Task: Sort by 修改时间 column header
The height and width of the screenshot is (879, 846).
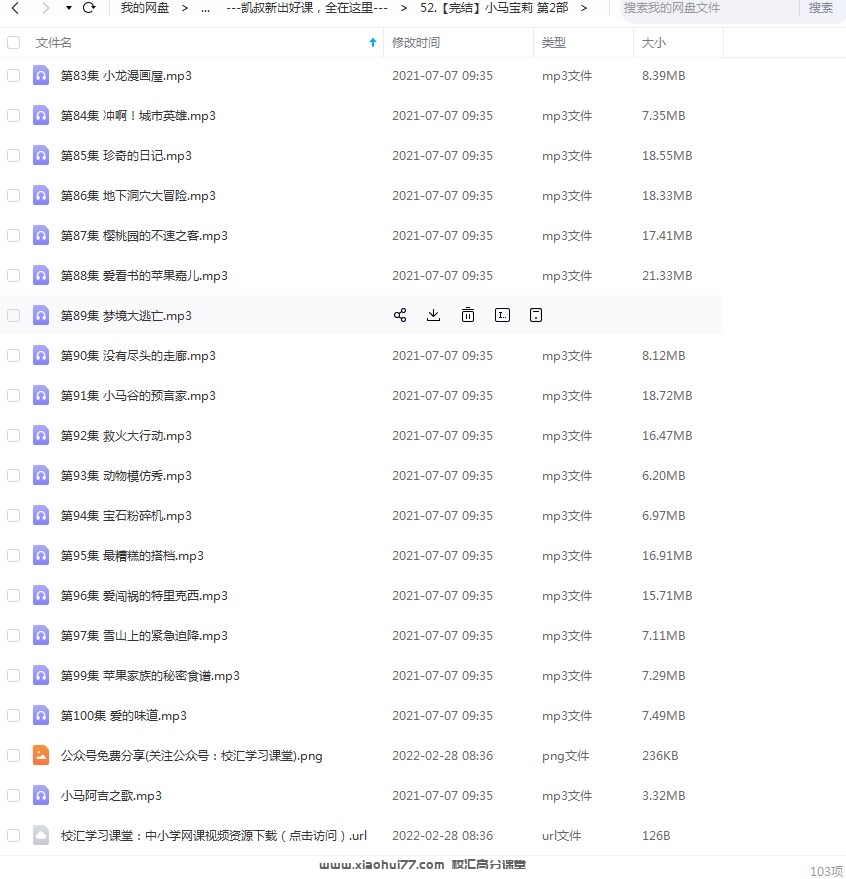Action: coord(416,43)
